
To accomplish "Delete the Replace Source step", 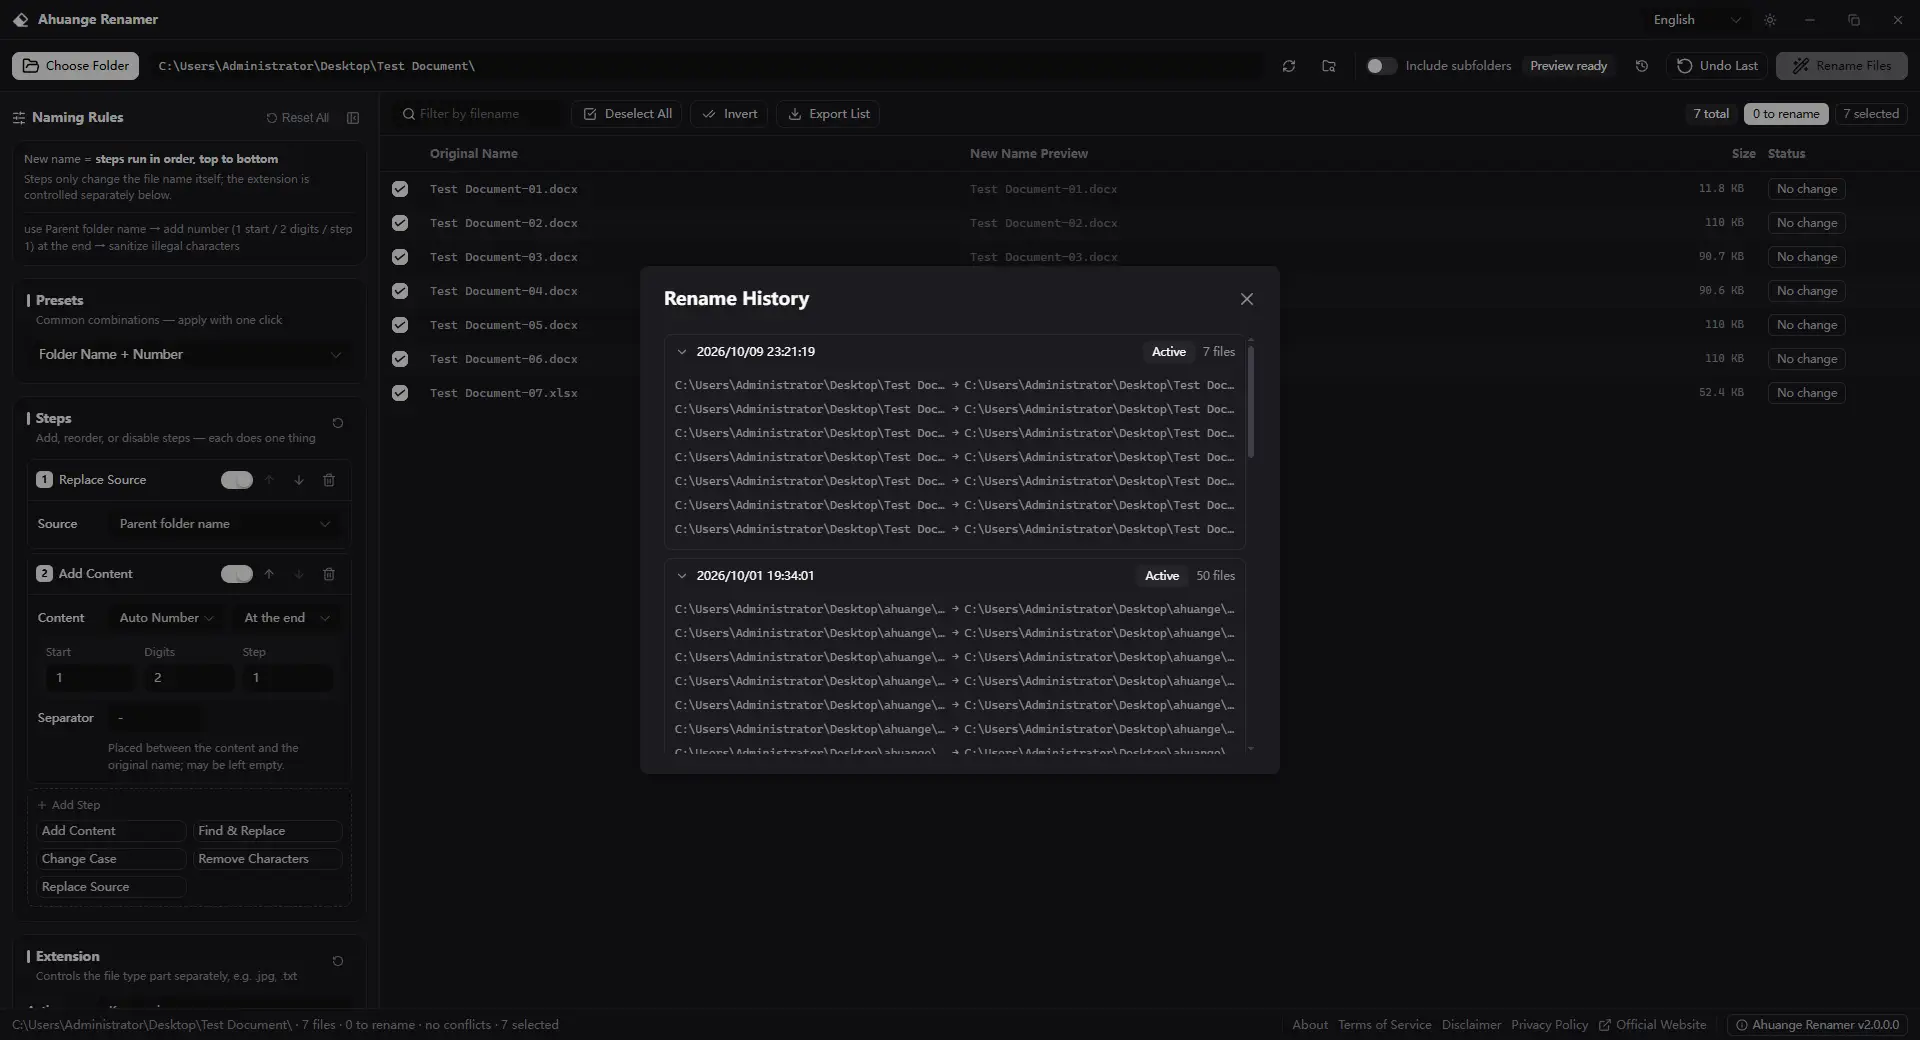I will point(329,480).
